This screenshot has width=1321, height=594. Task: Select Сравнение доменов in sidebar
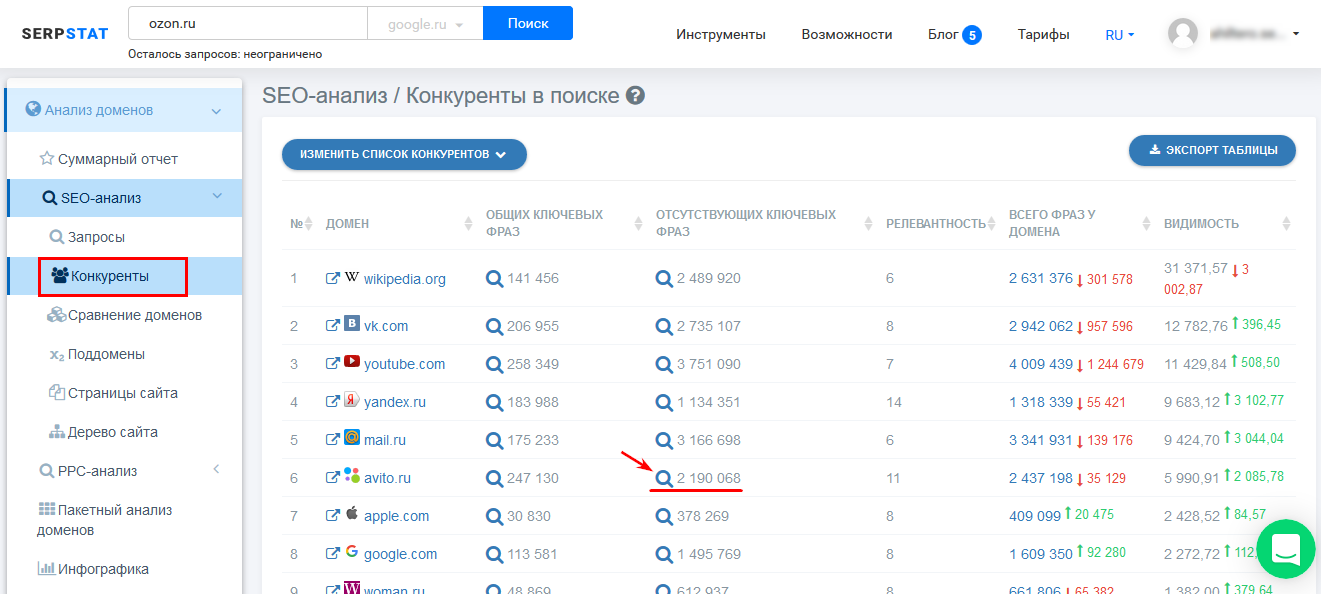[x=134, y=315]
